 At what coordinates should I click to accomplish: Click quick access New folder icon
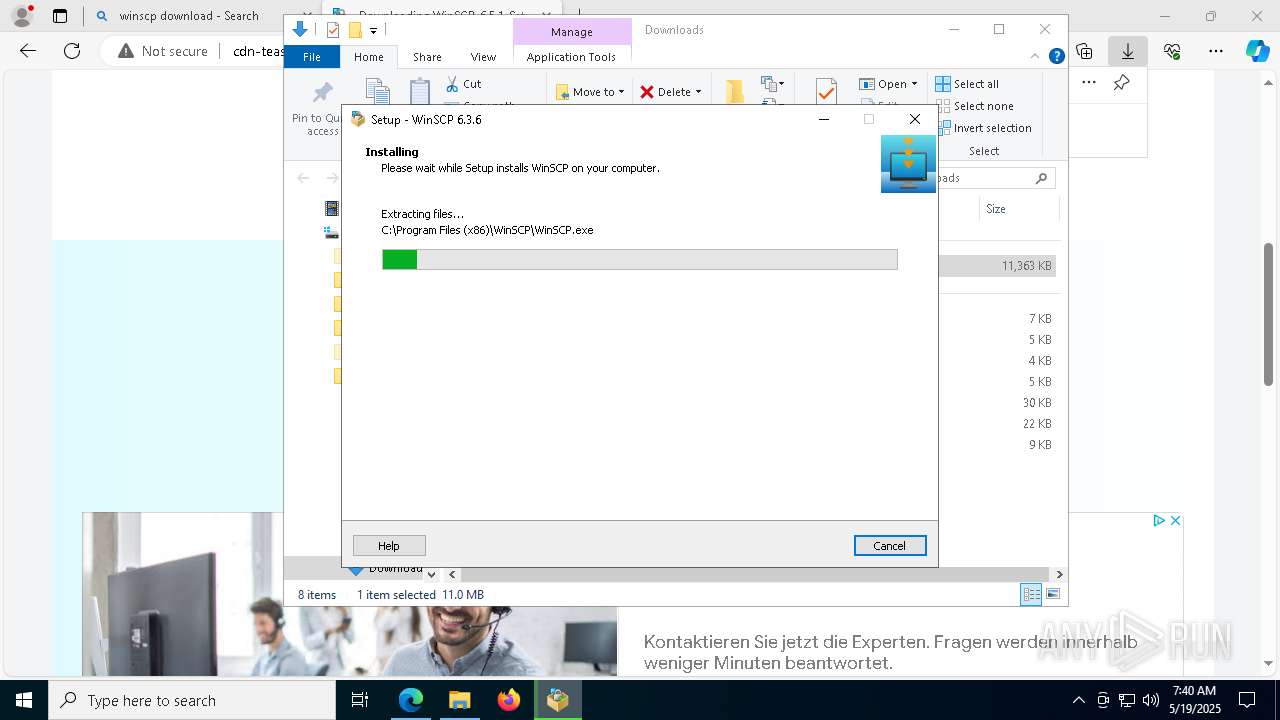[x=355, y=30]
